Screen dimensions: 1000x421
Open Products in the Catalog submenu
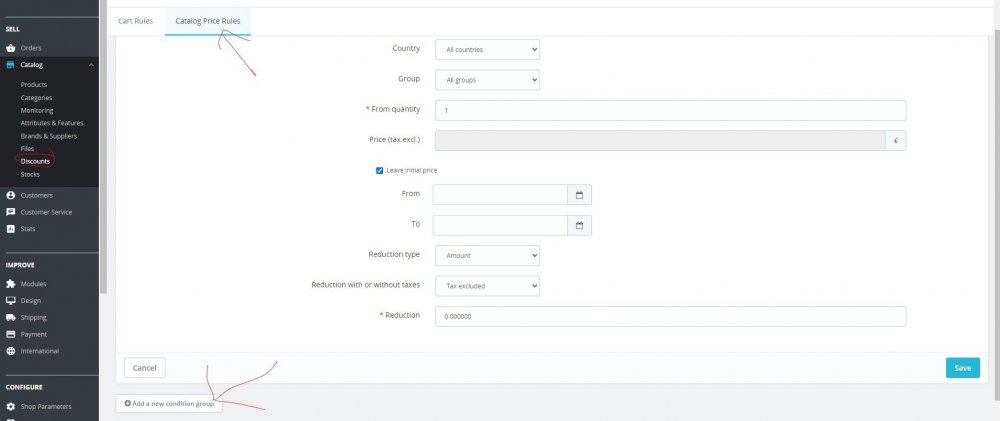pos(34,84)
